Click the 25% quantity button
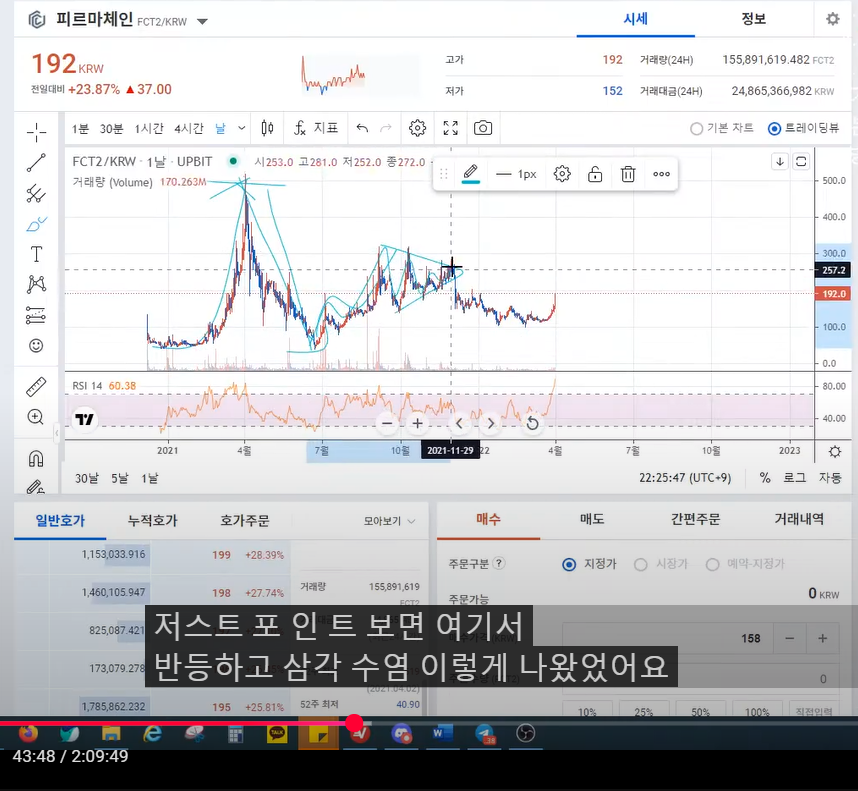The image size is (858, 791). (x=644, y=711)
